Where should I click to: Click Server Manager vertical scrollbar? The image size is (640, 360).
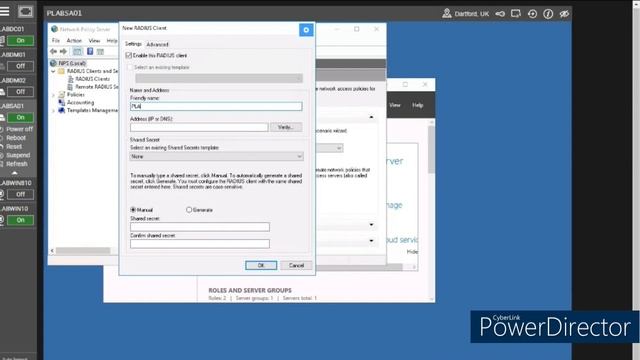(x=431, y=149)
